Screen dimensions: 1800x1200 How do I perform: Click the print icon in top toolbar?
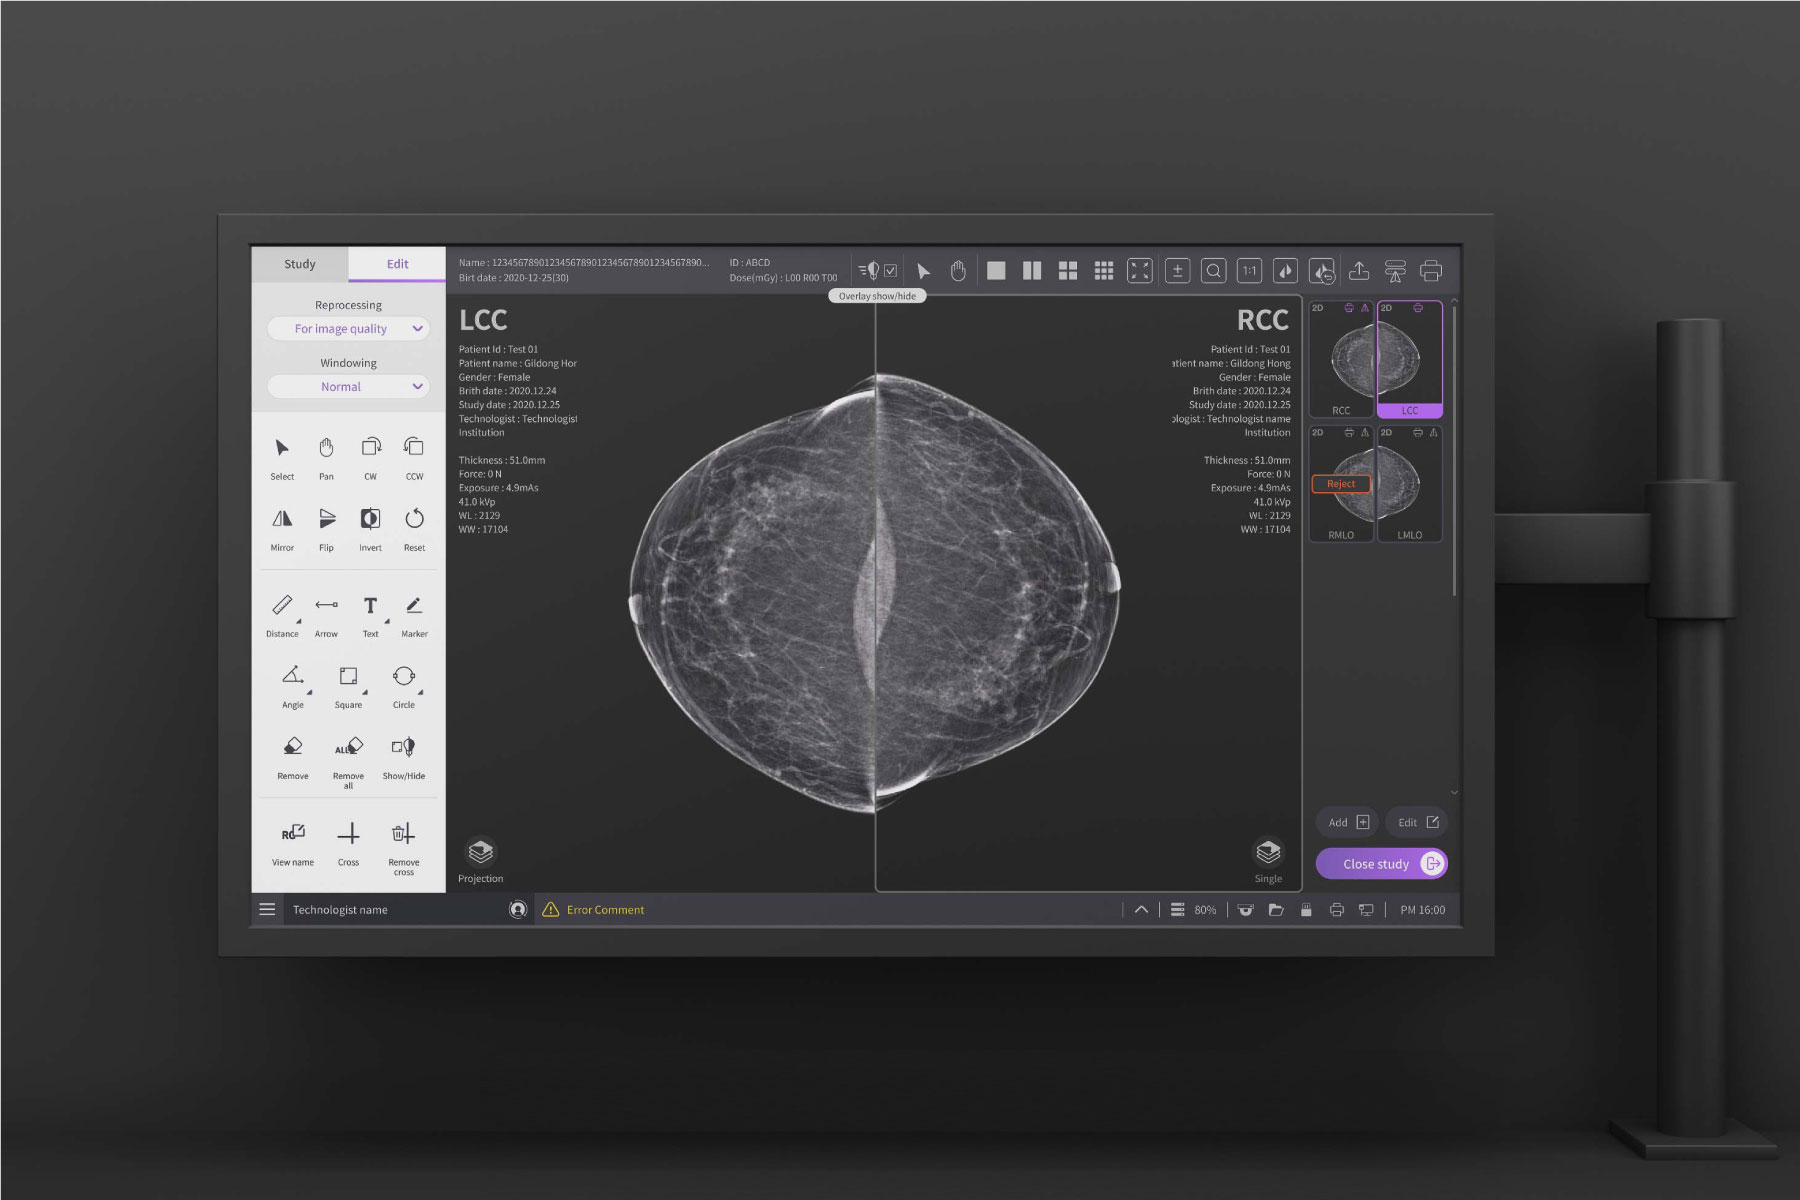point(1431,271)
